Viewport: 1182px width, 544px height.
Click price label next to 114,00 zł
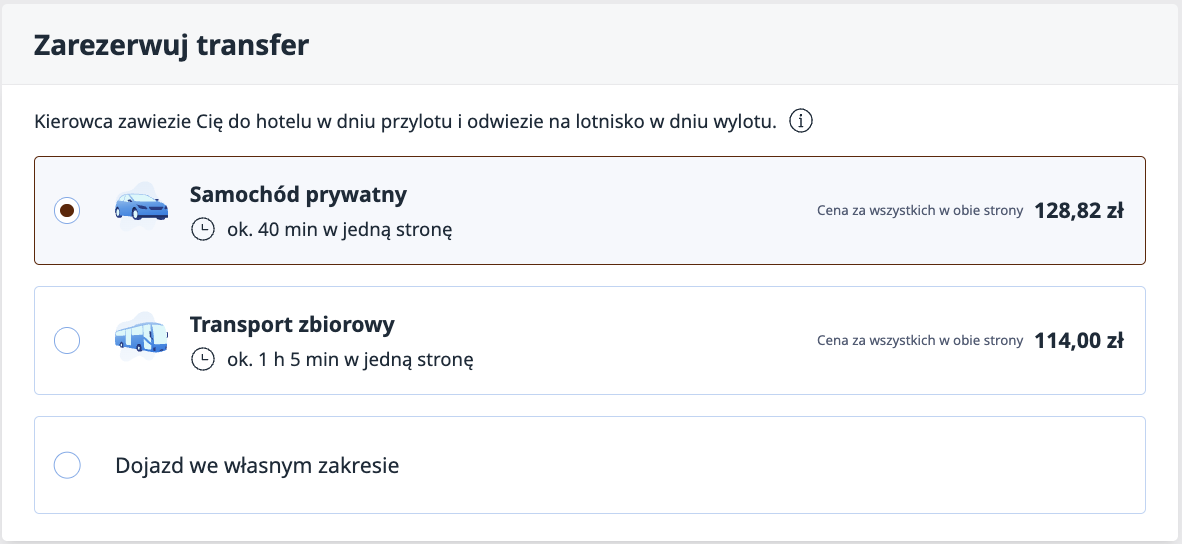(920, 341)
